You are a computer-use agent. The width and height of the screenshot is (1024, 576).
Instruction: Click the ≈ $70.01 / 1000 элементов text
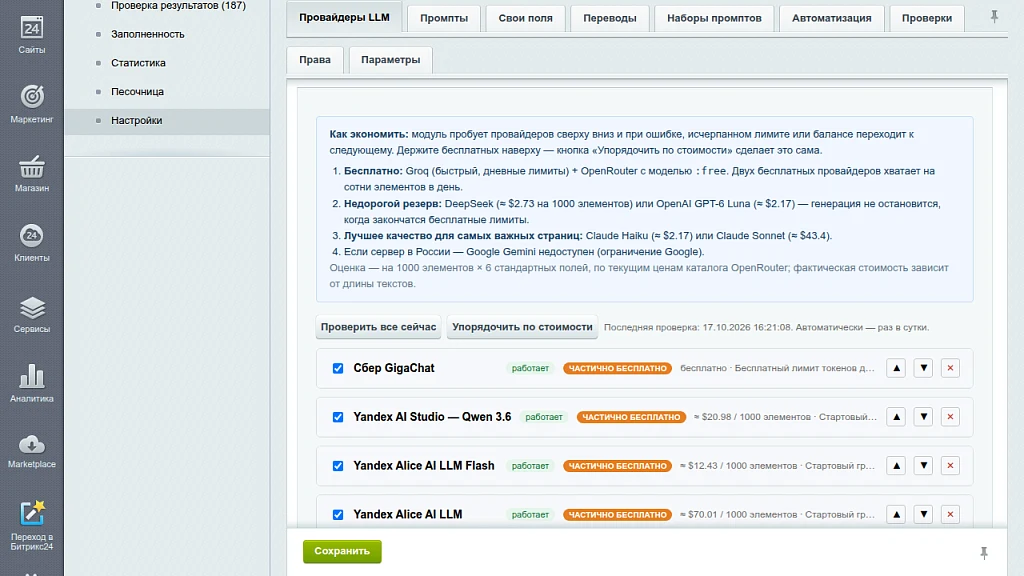(x=739, y=515)
